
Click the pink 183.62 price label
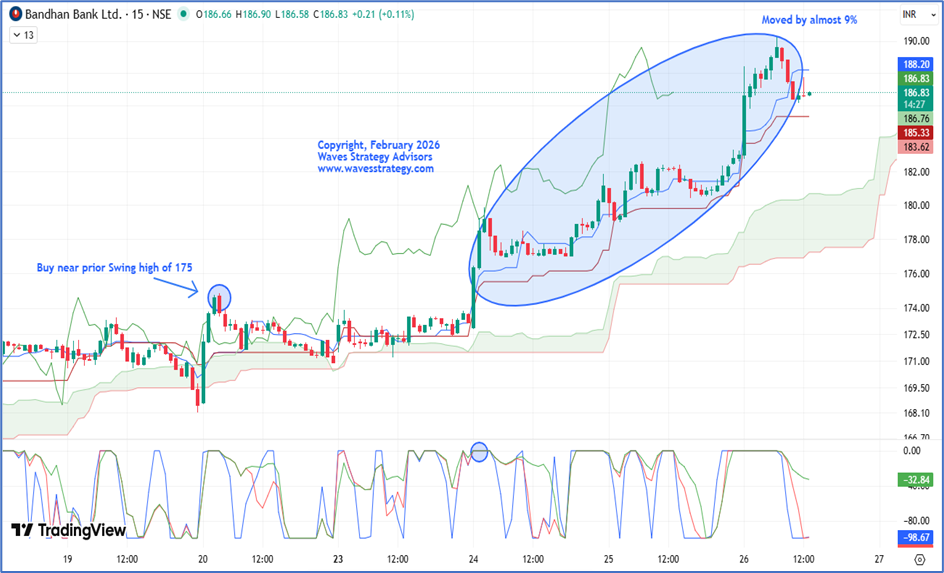914,147
